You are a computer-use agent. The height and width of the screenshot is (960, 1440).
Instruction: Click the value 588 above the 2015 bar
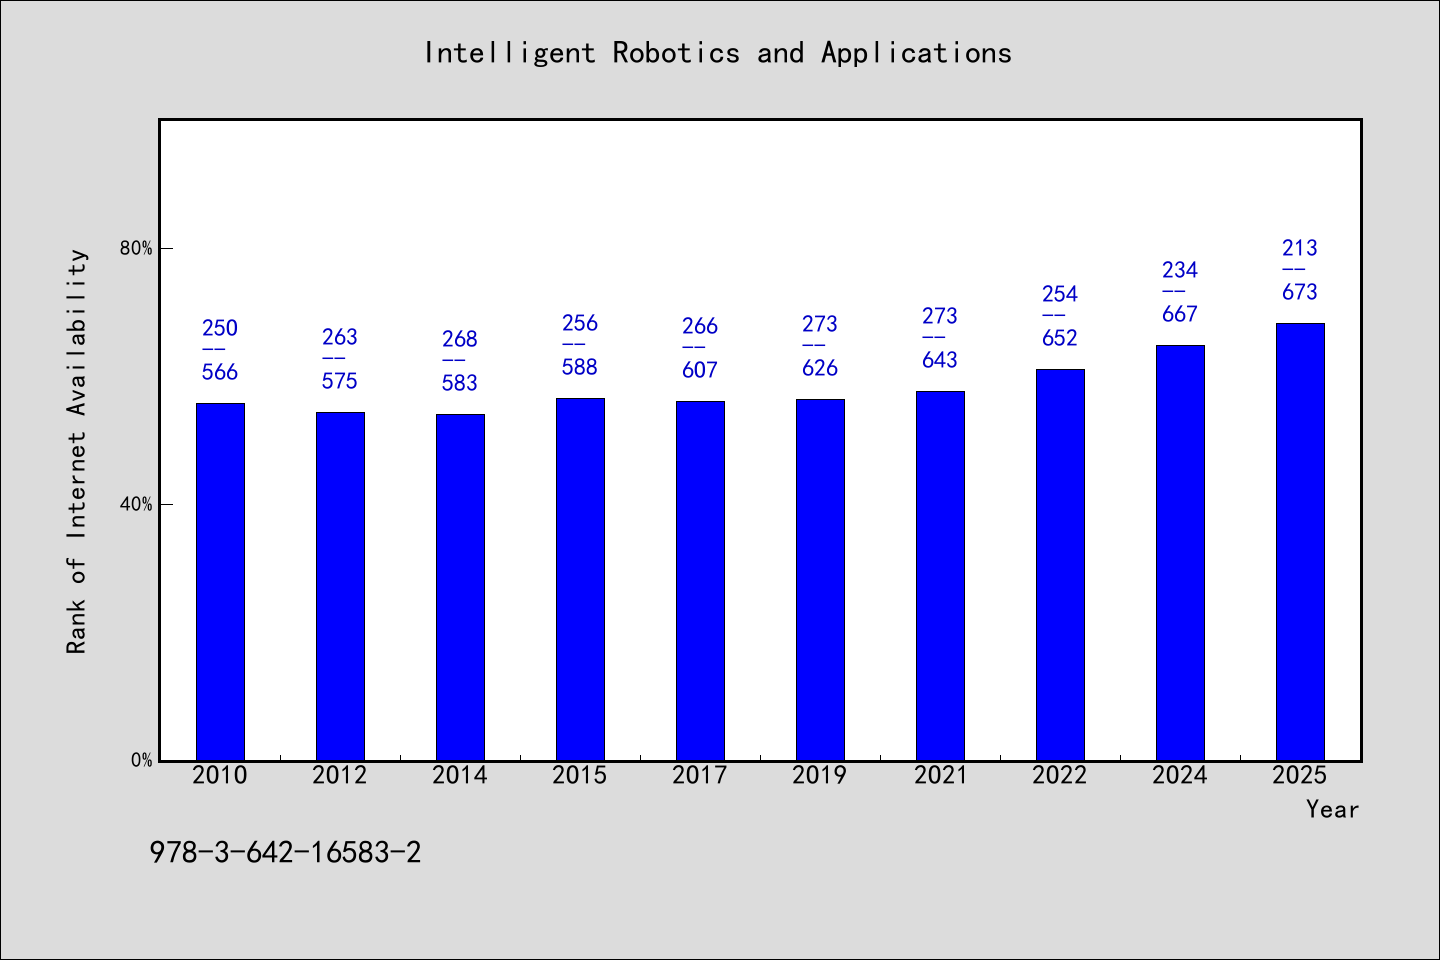[580, 367]
